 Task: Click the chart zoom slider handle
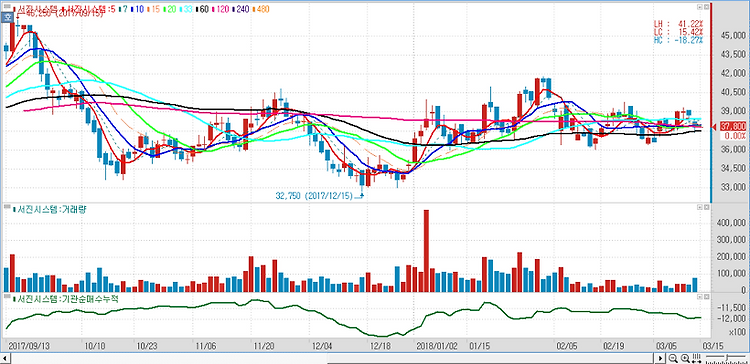click(x=727, y=357)
